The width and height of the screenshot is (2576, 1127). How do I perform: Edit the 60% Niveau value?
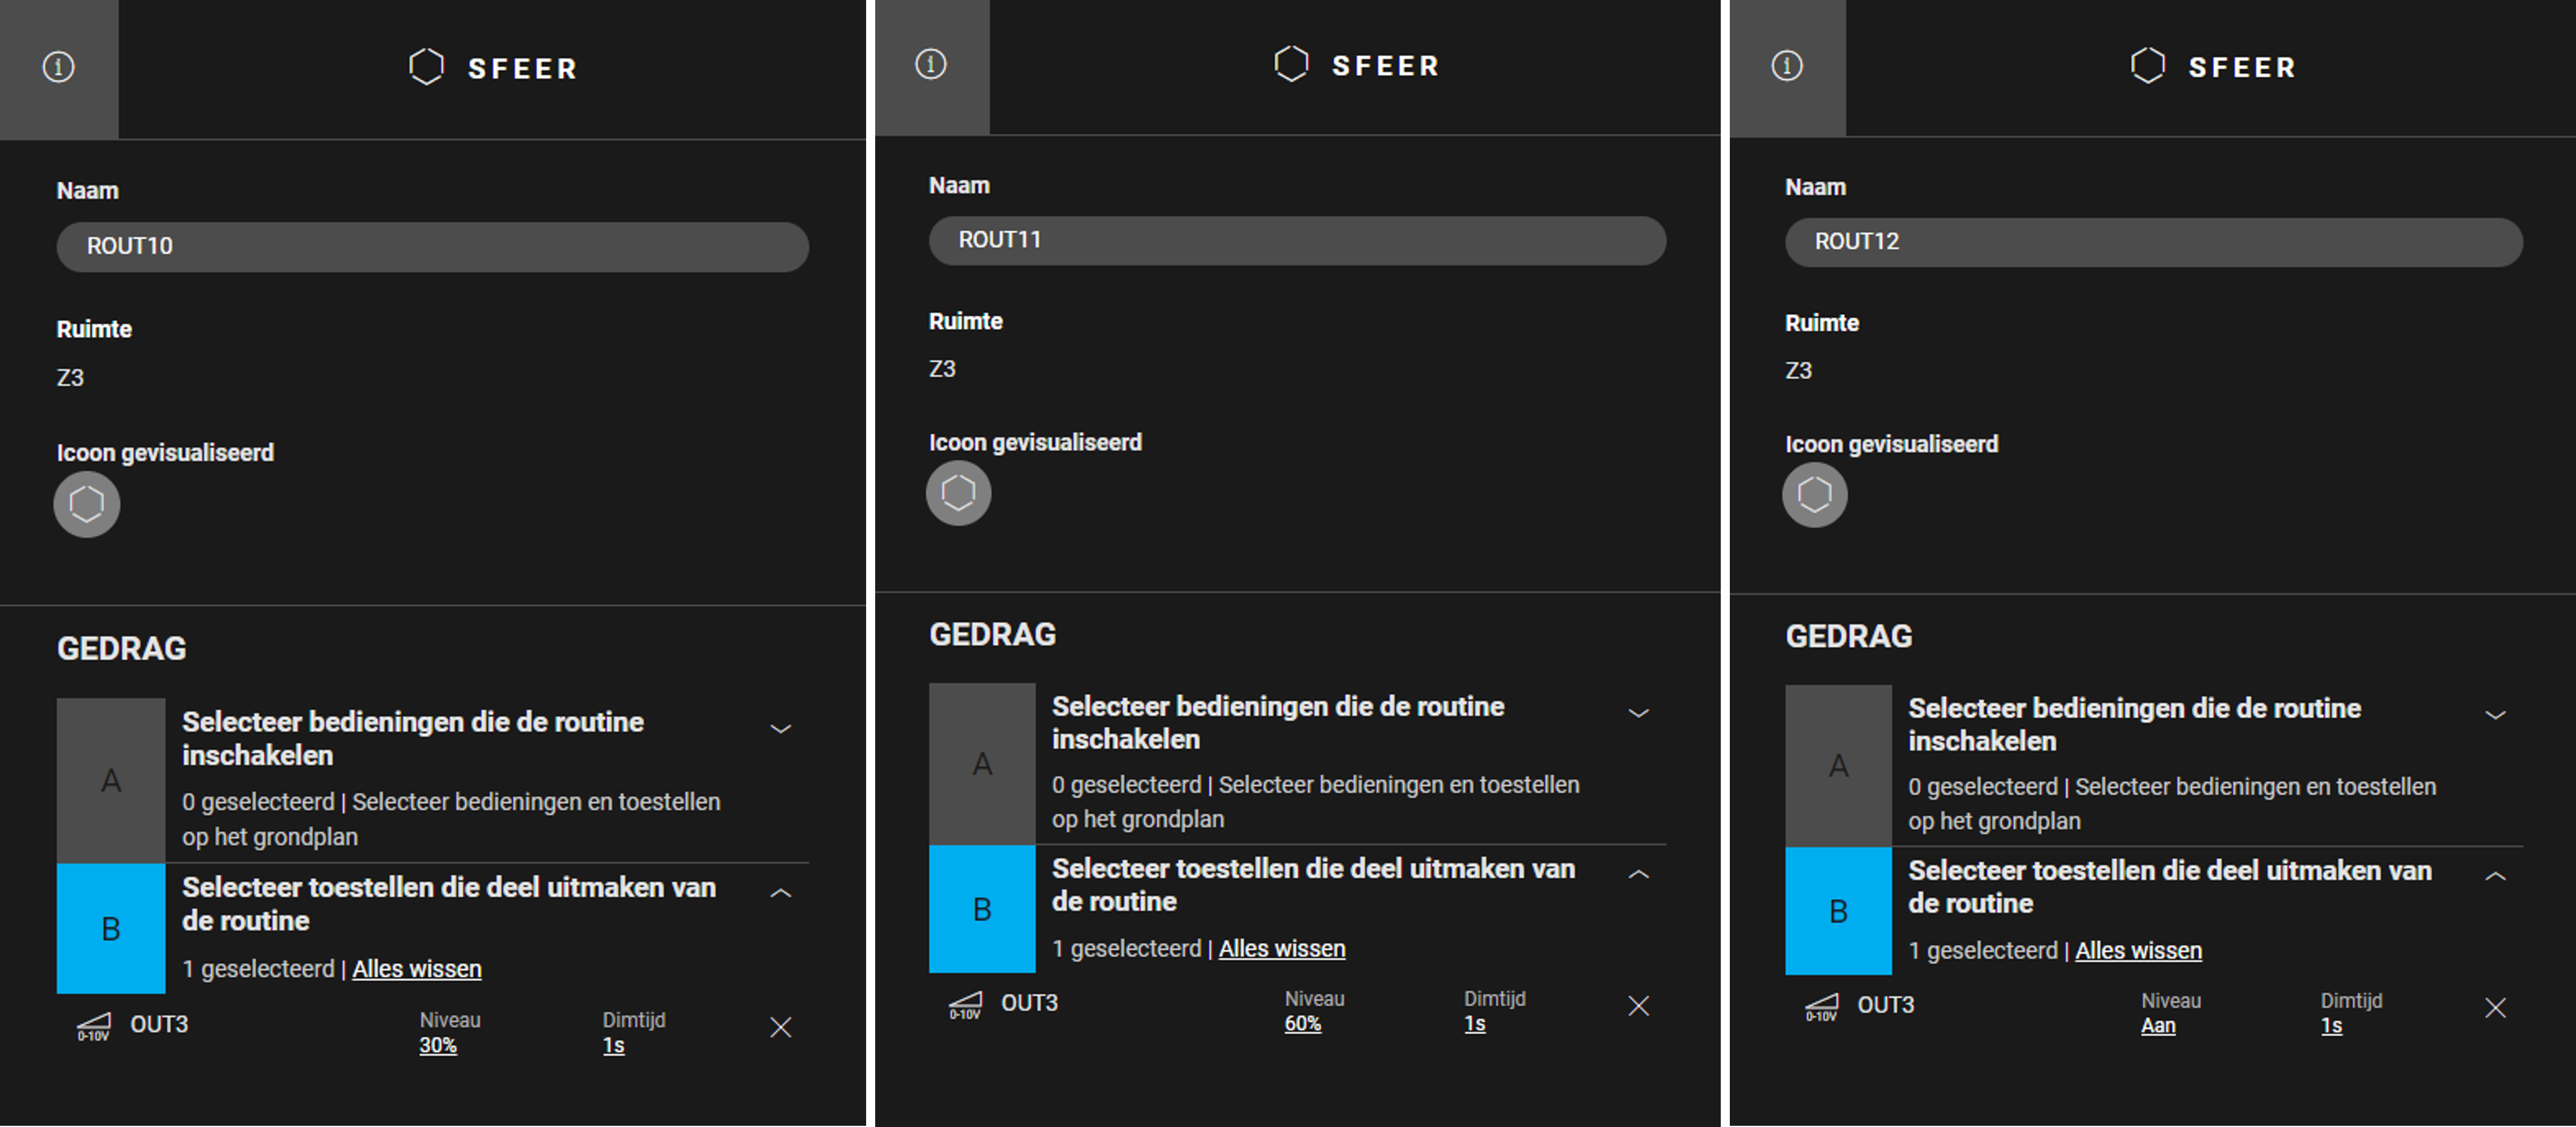click(1303, 1024)
